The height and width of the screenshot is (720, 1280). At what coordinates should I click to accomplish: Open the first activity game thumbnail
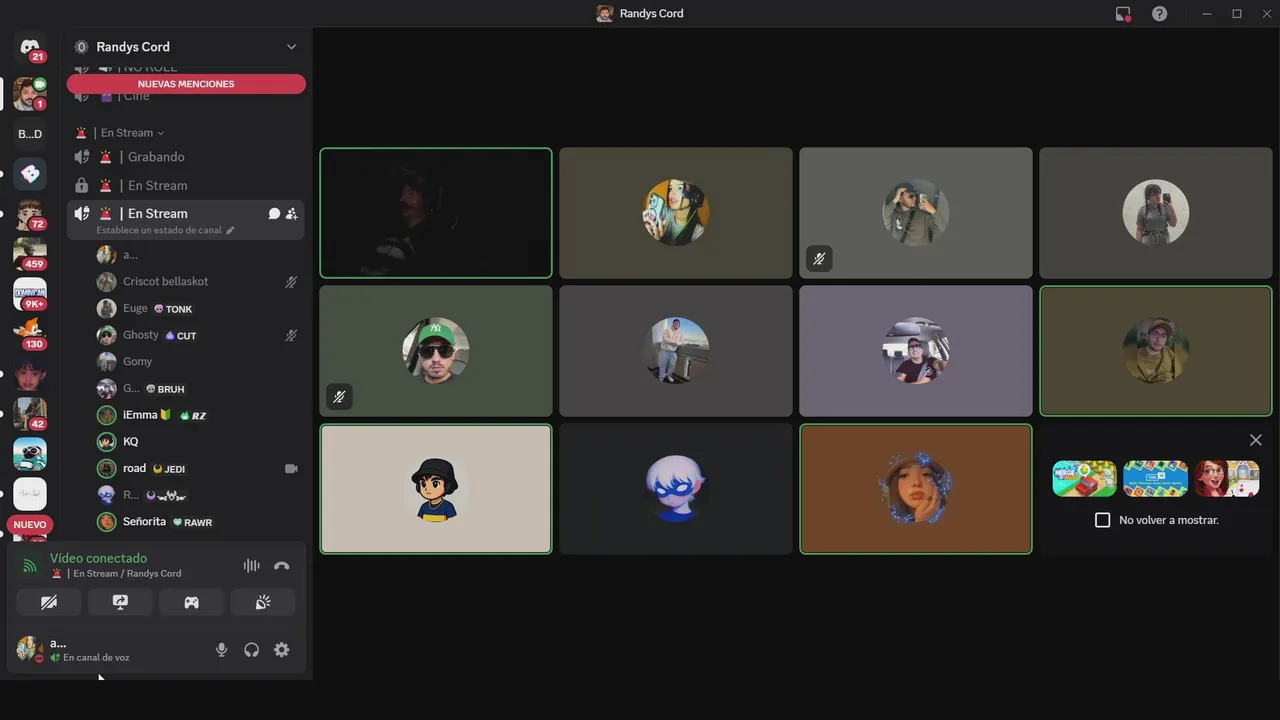[x=1084, y=478]
